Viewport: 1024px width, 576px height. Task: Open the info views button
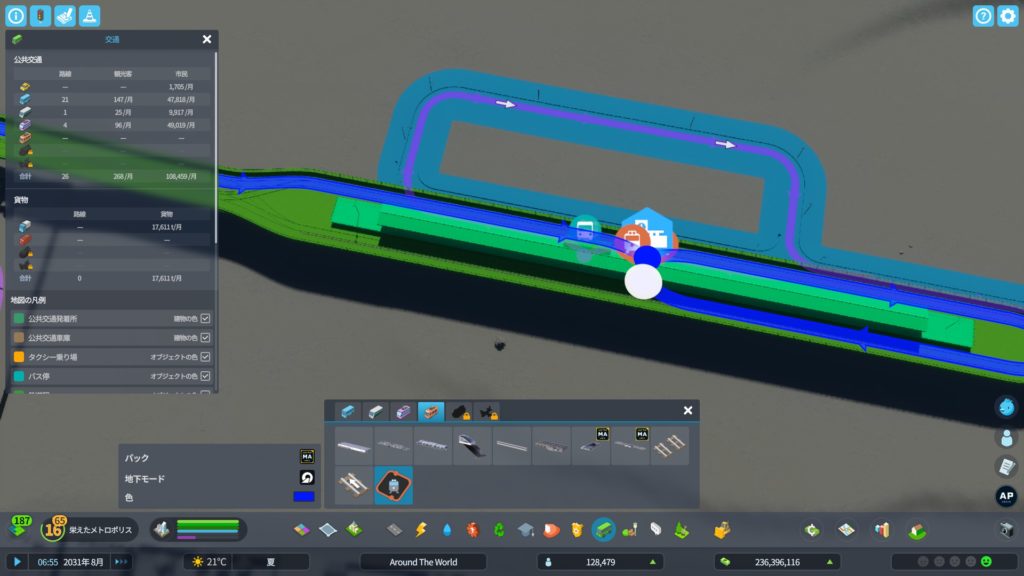(x=16, y=16)
